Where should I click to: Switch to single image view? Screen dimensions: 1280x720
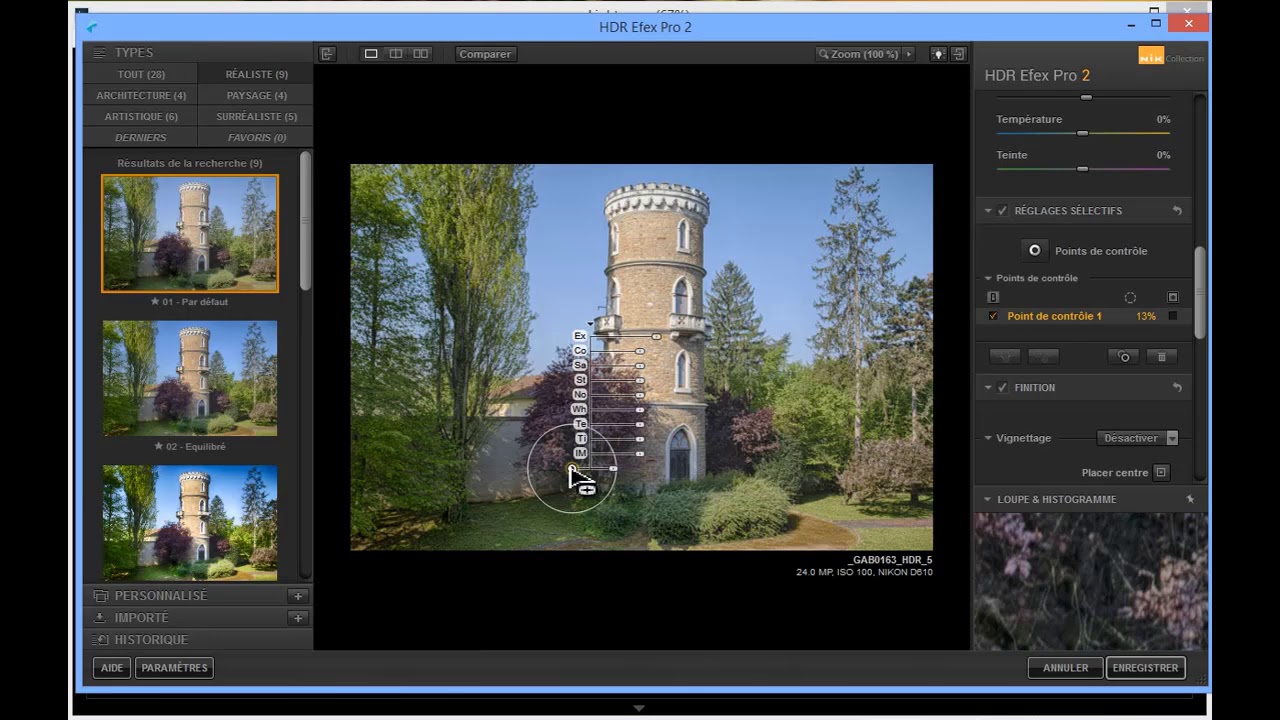(x=371, y=54)
